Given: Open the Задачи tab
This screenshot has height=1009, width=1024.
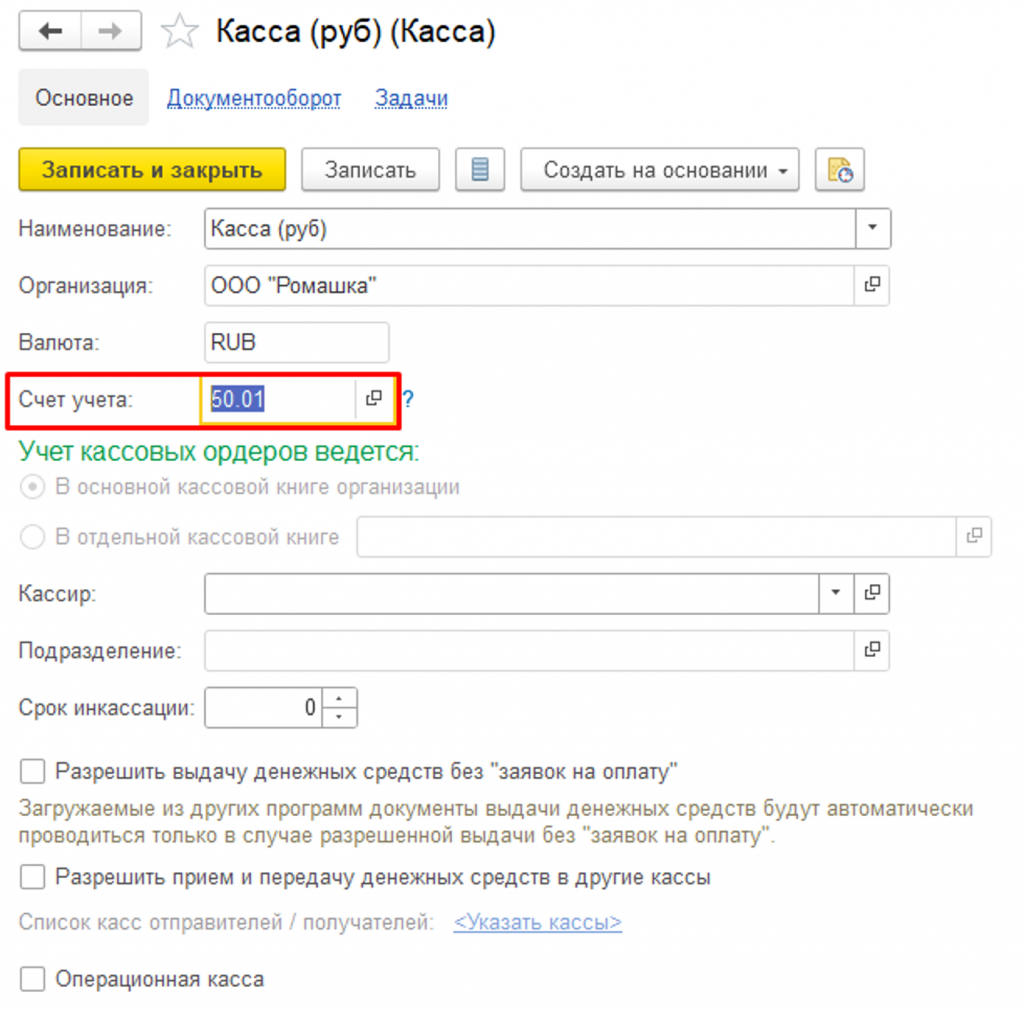Looking at the screenshot, I should (x=411, y=98).
